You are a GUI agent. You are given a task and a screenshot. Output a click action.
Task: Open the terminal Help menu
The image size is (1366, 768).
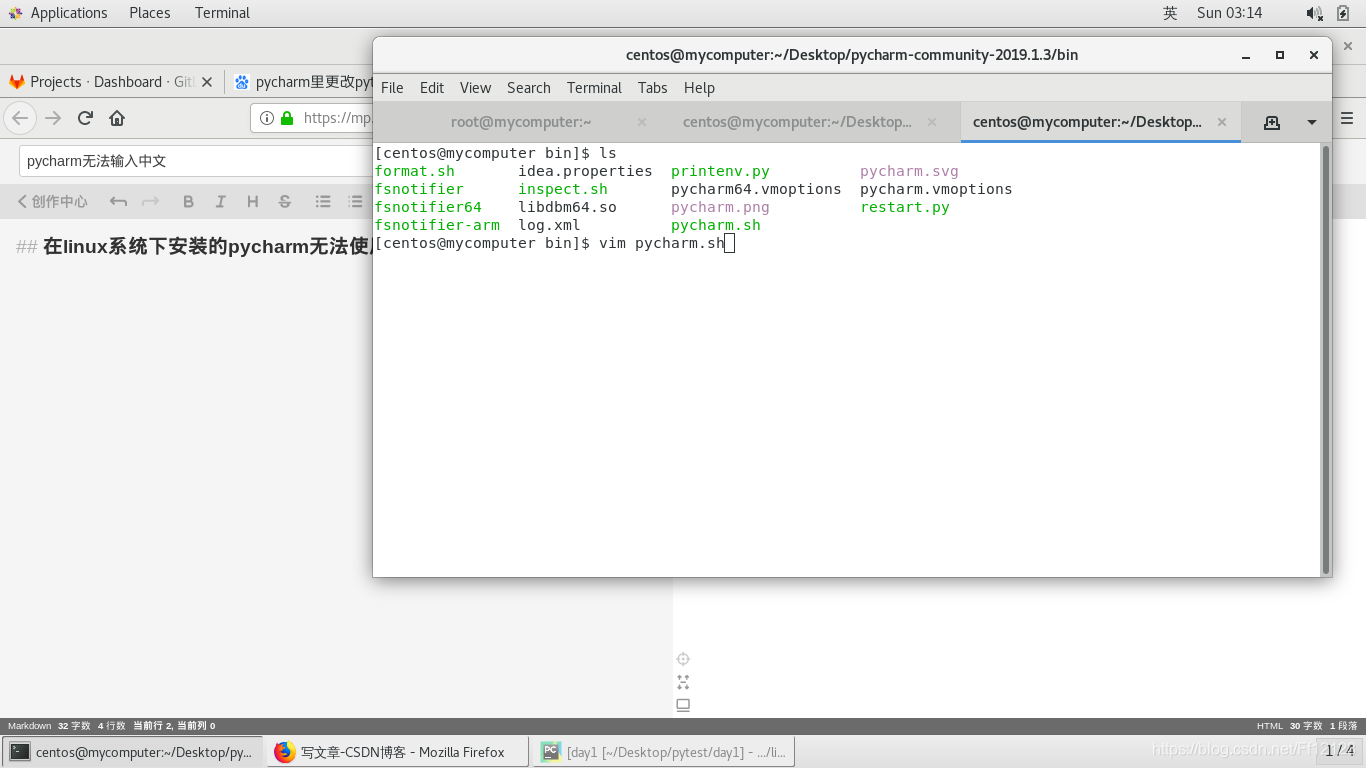699,88
